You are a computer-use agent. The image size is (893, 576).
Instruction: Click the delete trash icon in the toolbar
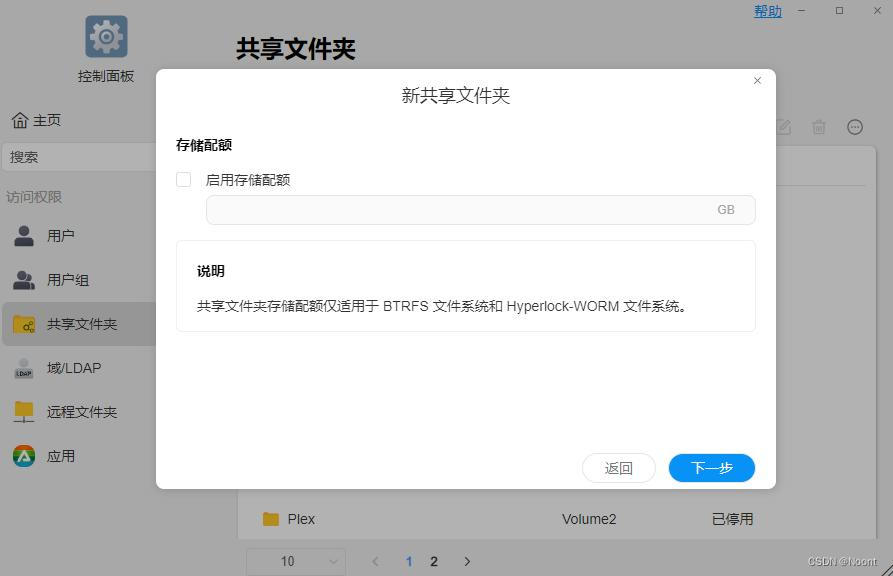[819, 127]
